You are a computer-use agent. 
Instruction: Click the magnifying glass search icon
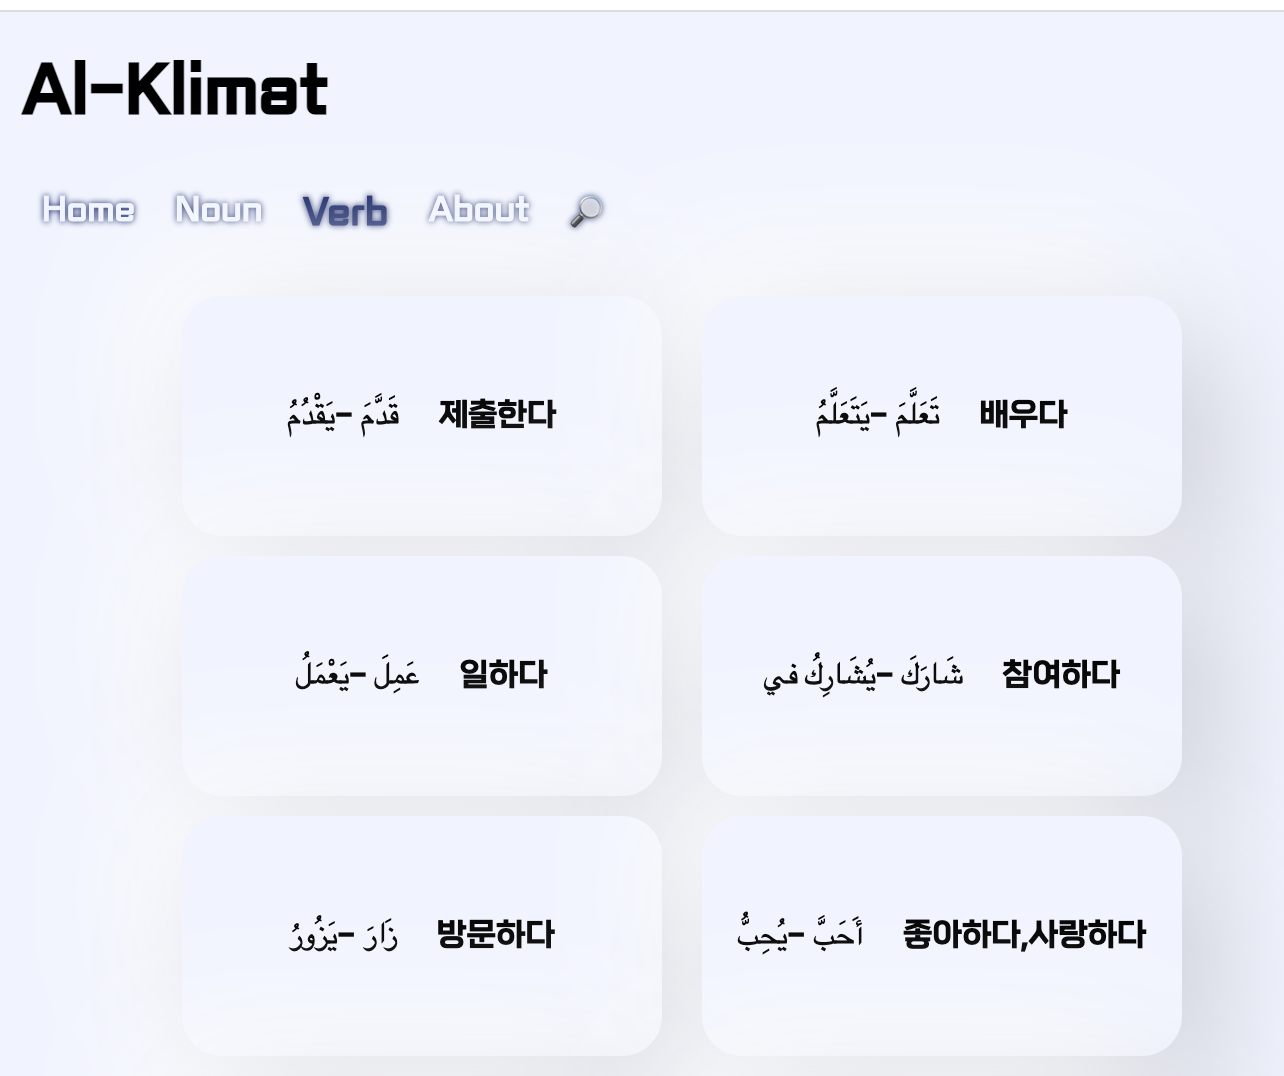[x=586, y=211]
